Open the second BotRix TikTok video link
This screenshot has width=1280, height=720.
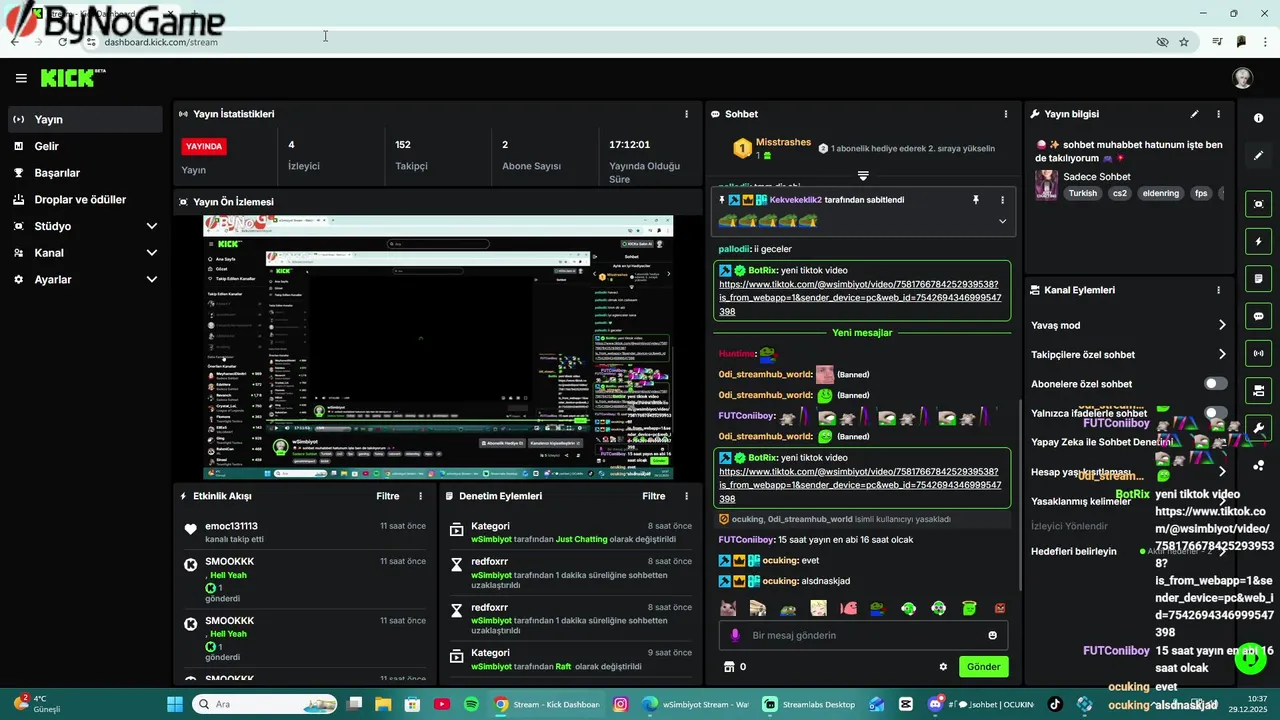(860, 485)
